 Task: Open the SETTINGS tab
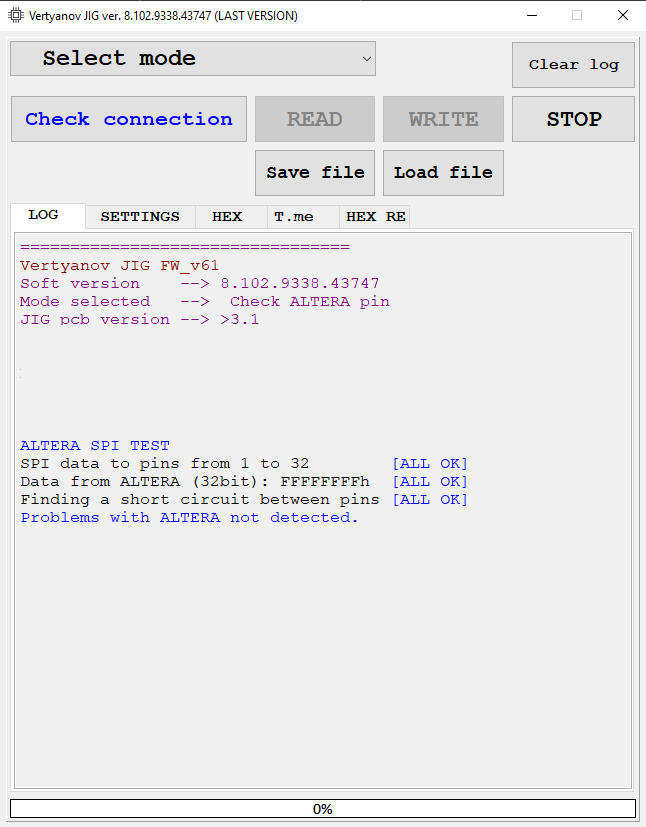point(140,217)
